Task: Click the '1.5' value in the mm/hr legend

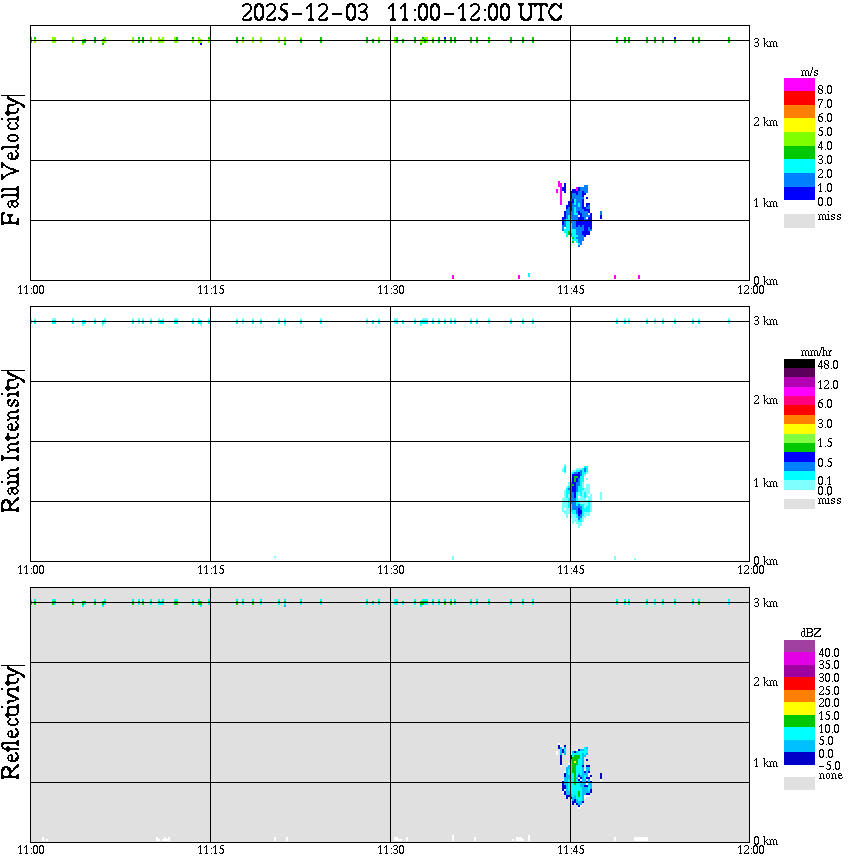Action: (825, 443)
